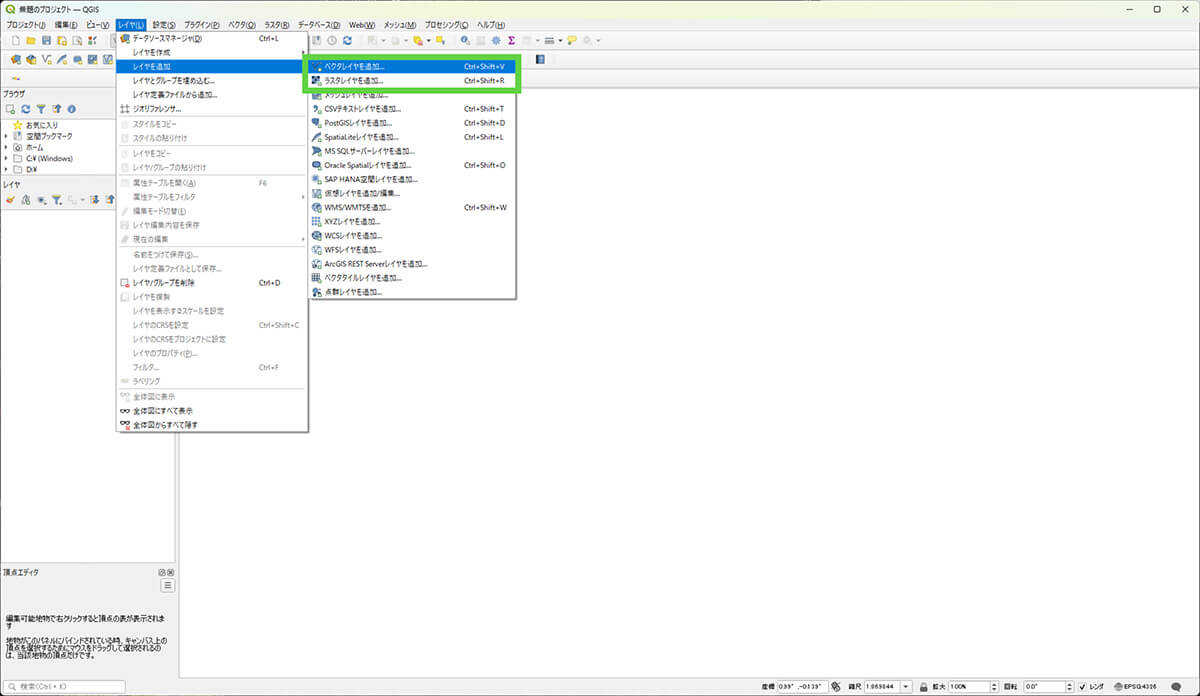The height and width of the screenshot is (696, 1200).
Task: Choose MS SQLサーバーレイヤを追加
Action: [x=410, y=151]
